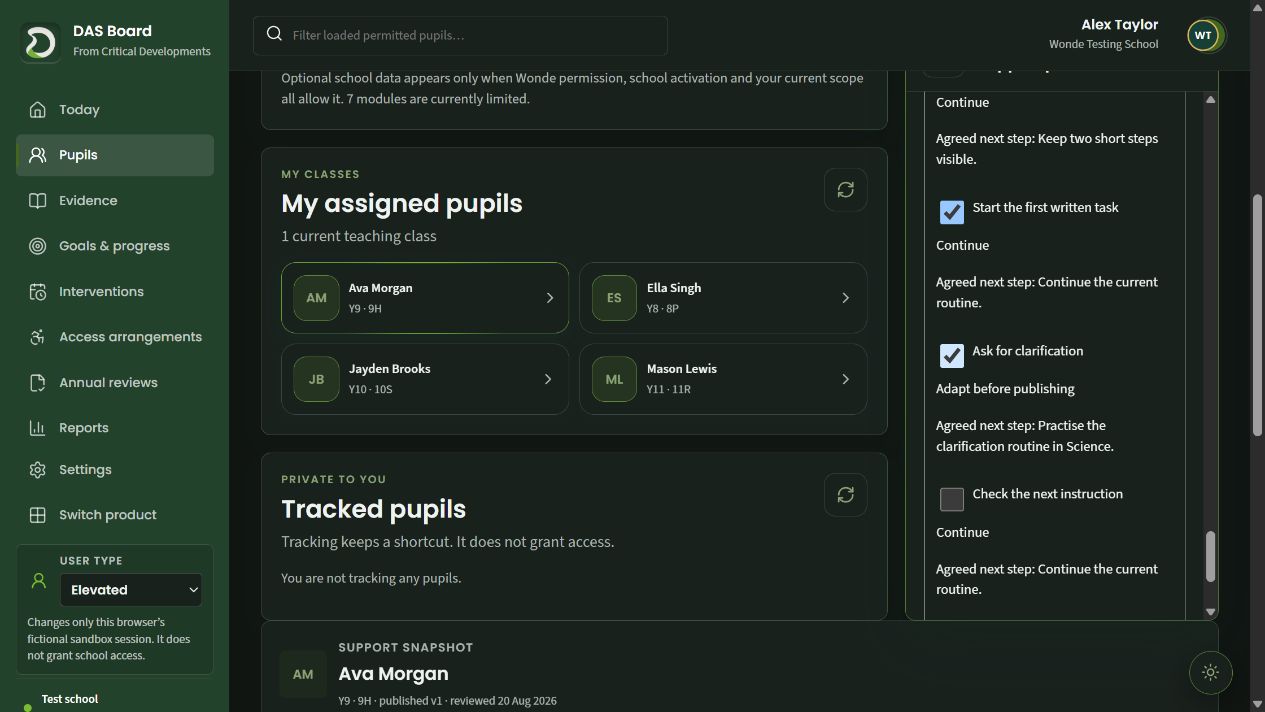Refresh the My assigned pupils list
Screen dimensions: 1265x712
[x=845, y=190]
